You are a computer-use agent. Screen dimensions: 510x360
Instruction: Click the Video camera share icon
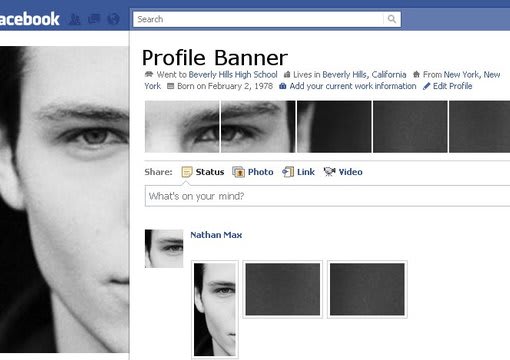coord(329,172)
